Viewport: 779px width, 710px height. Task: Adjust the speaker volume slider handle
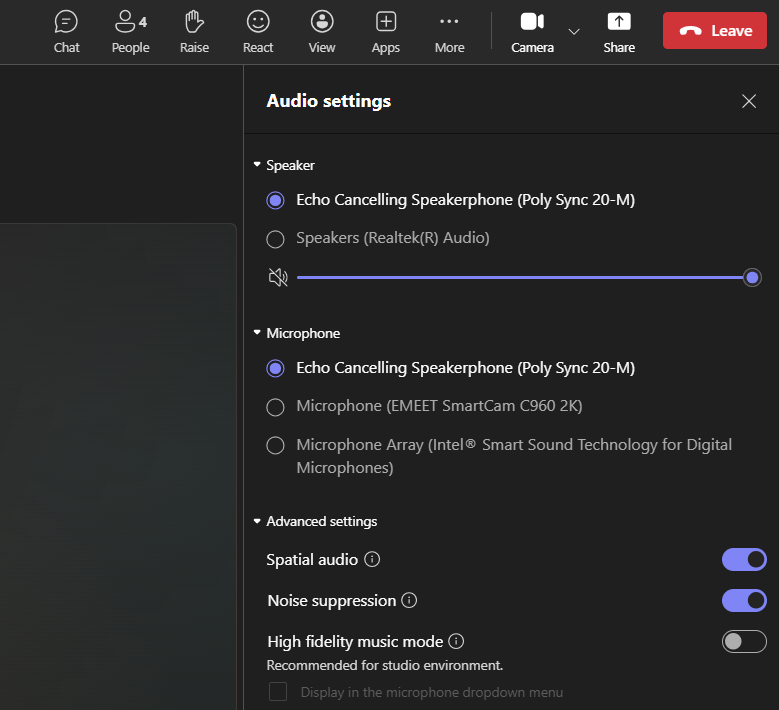752,277
